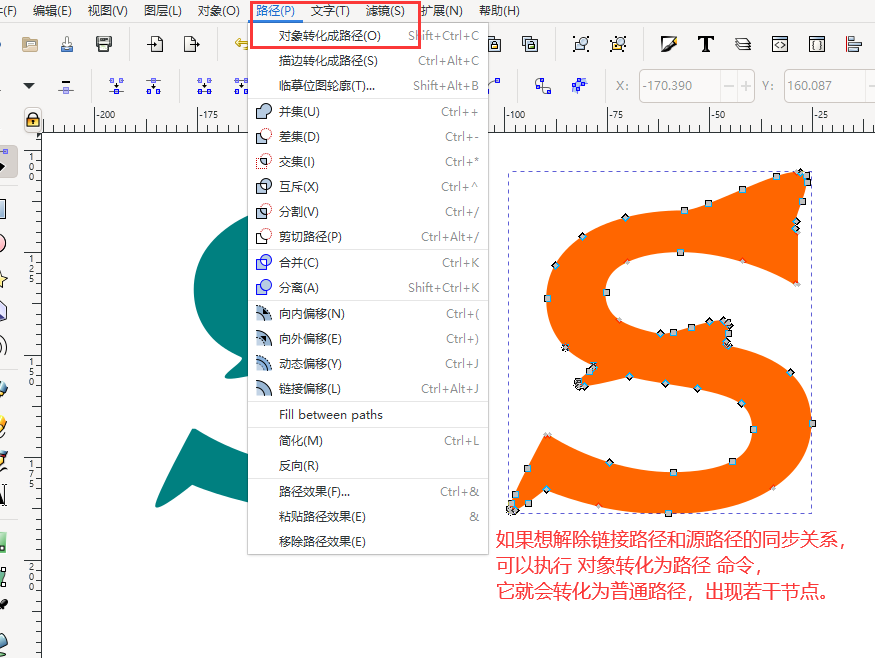Click the break path at nodes icon
This screenshot has height=658, width=875.
click(x=153, y=86)
